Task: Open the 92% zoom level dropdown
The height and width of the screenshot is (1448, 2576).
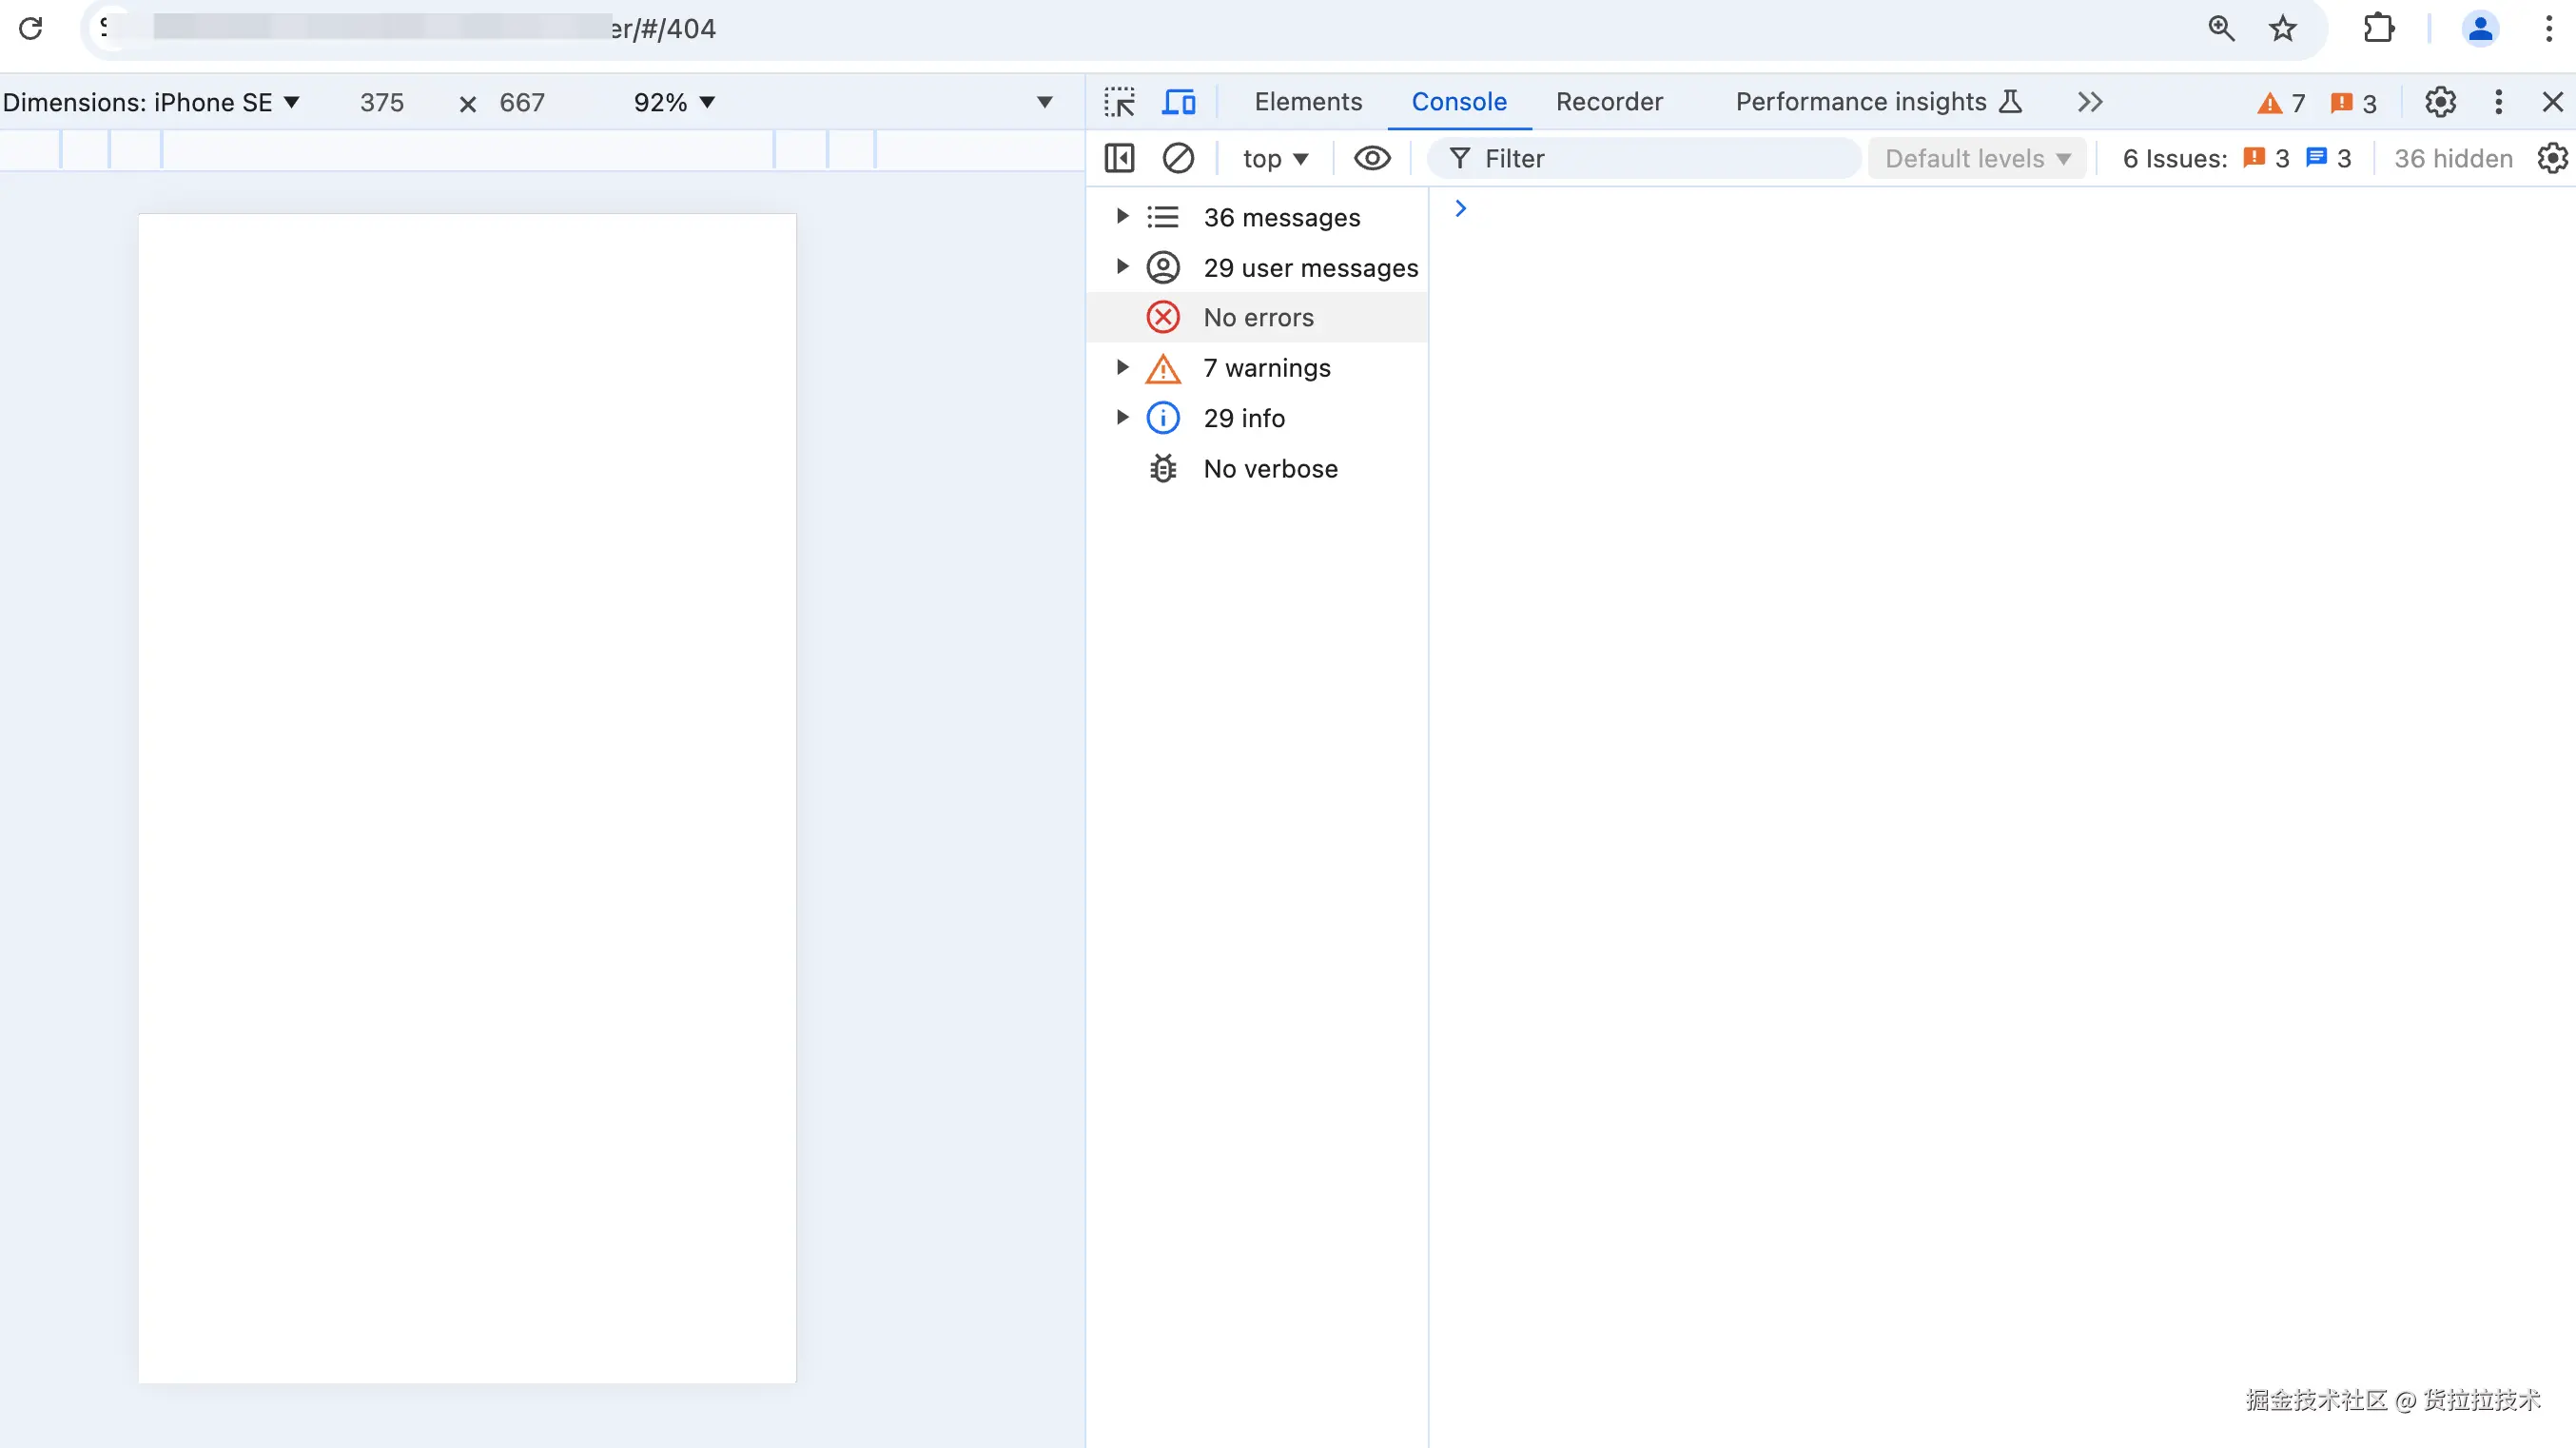Action: [x=674, y=102]
